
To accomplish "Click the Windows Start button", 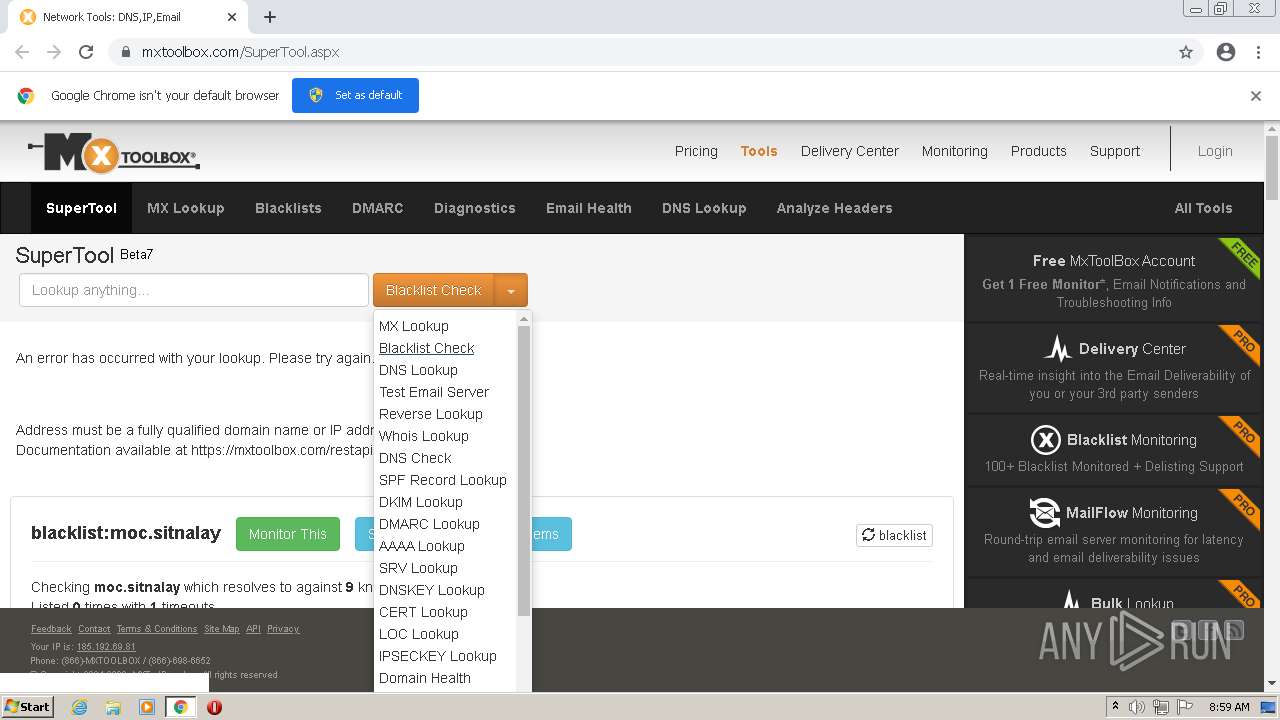I will click(28, 706).
